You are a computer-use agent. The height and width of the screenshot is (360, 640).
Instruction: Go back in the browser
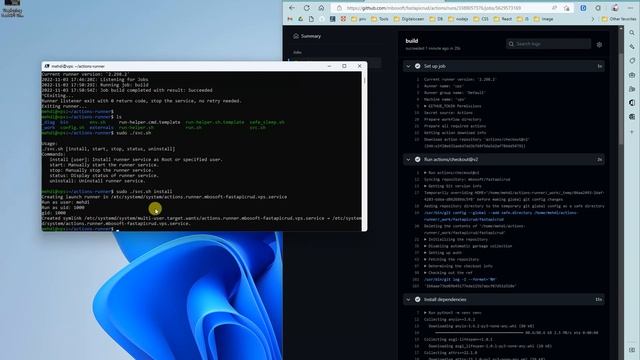[292, 8]
